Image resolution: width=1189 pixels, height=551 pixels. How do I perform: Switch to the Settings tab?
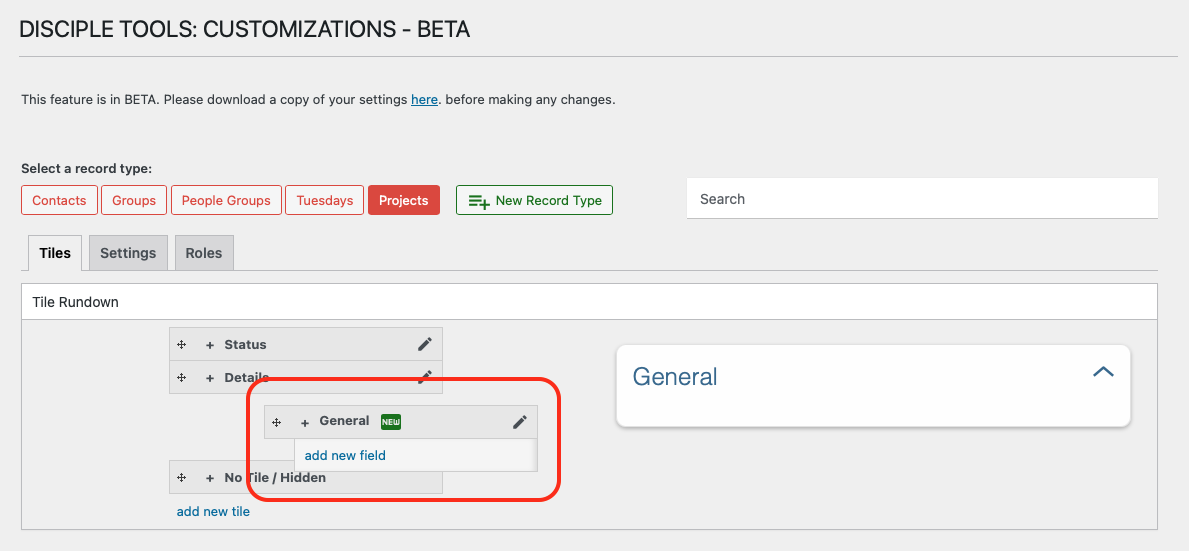[128, 253]
